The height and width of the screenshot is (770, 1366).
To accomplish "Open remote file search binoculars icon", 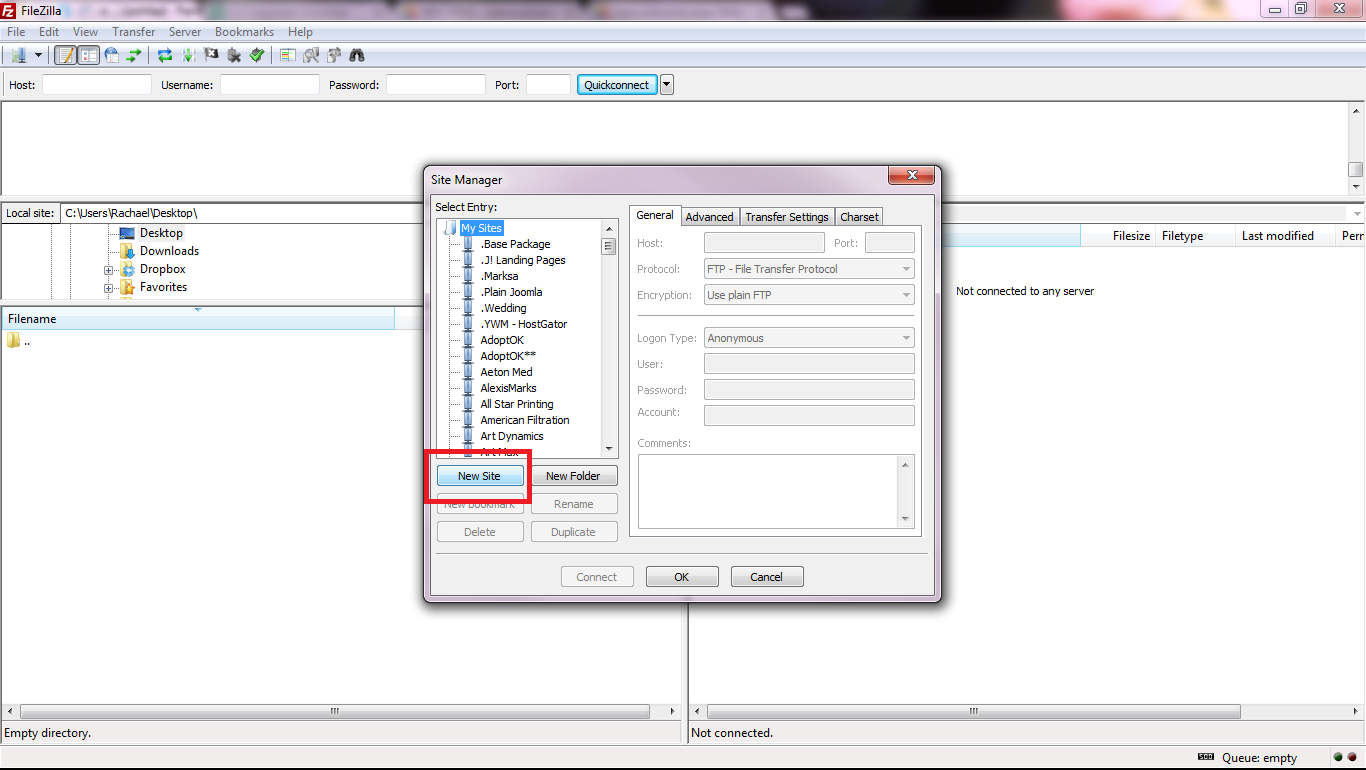I will click(357, 55).
